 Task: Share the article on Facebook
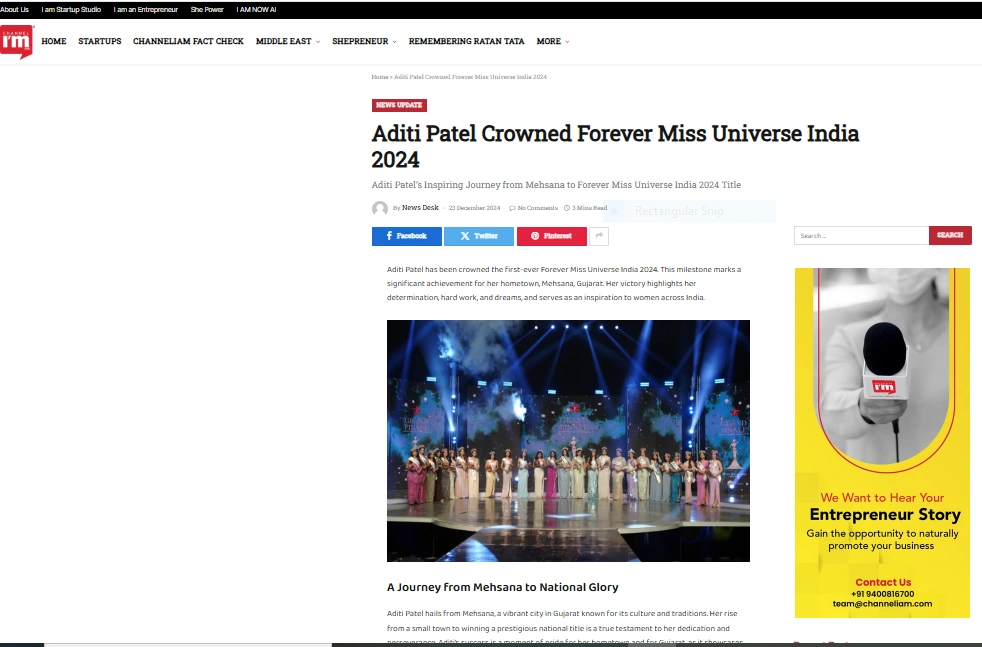pyautogui.click(x=406, y=236)
